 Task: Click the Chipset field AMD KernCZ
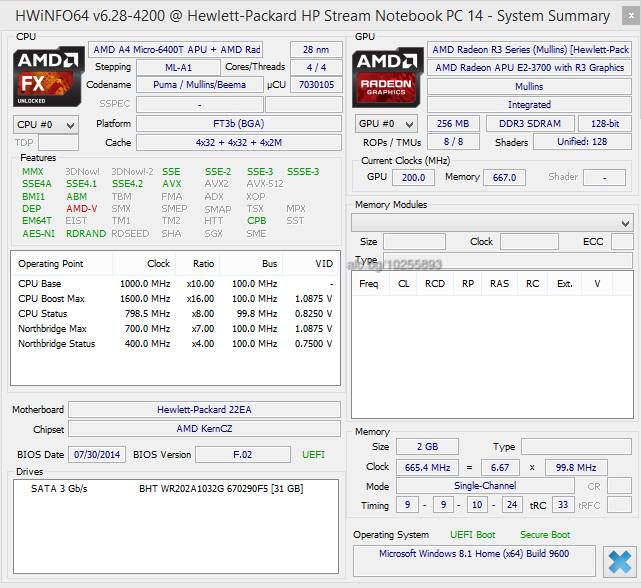coord(204,429)
